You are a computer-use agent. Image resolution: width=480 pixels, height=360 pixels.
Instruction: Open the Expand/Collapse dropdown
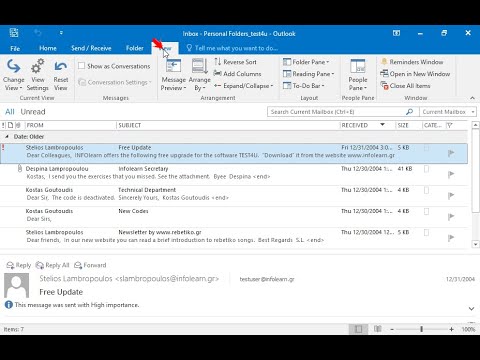click(244, 86)
